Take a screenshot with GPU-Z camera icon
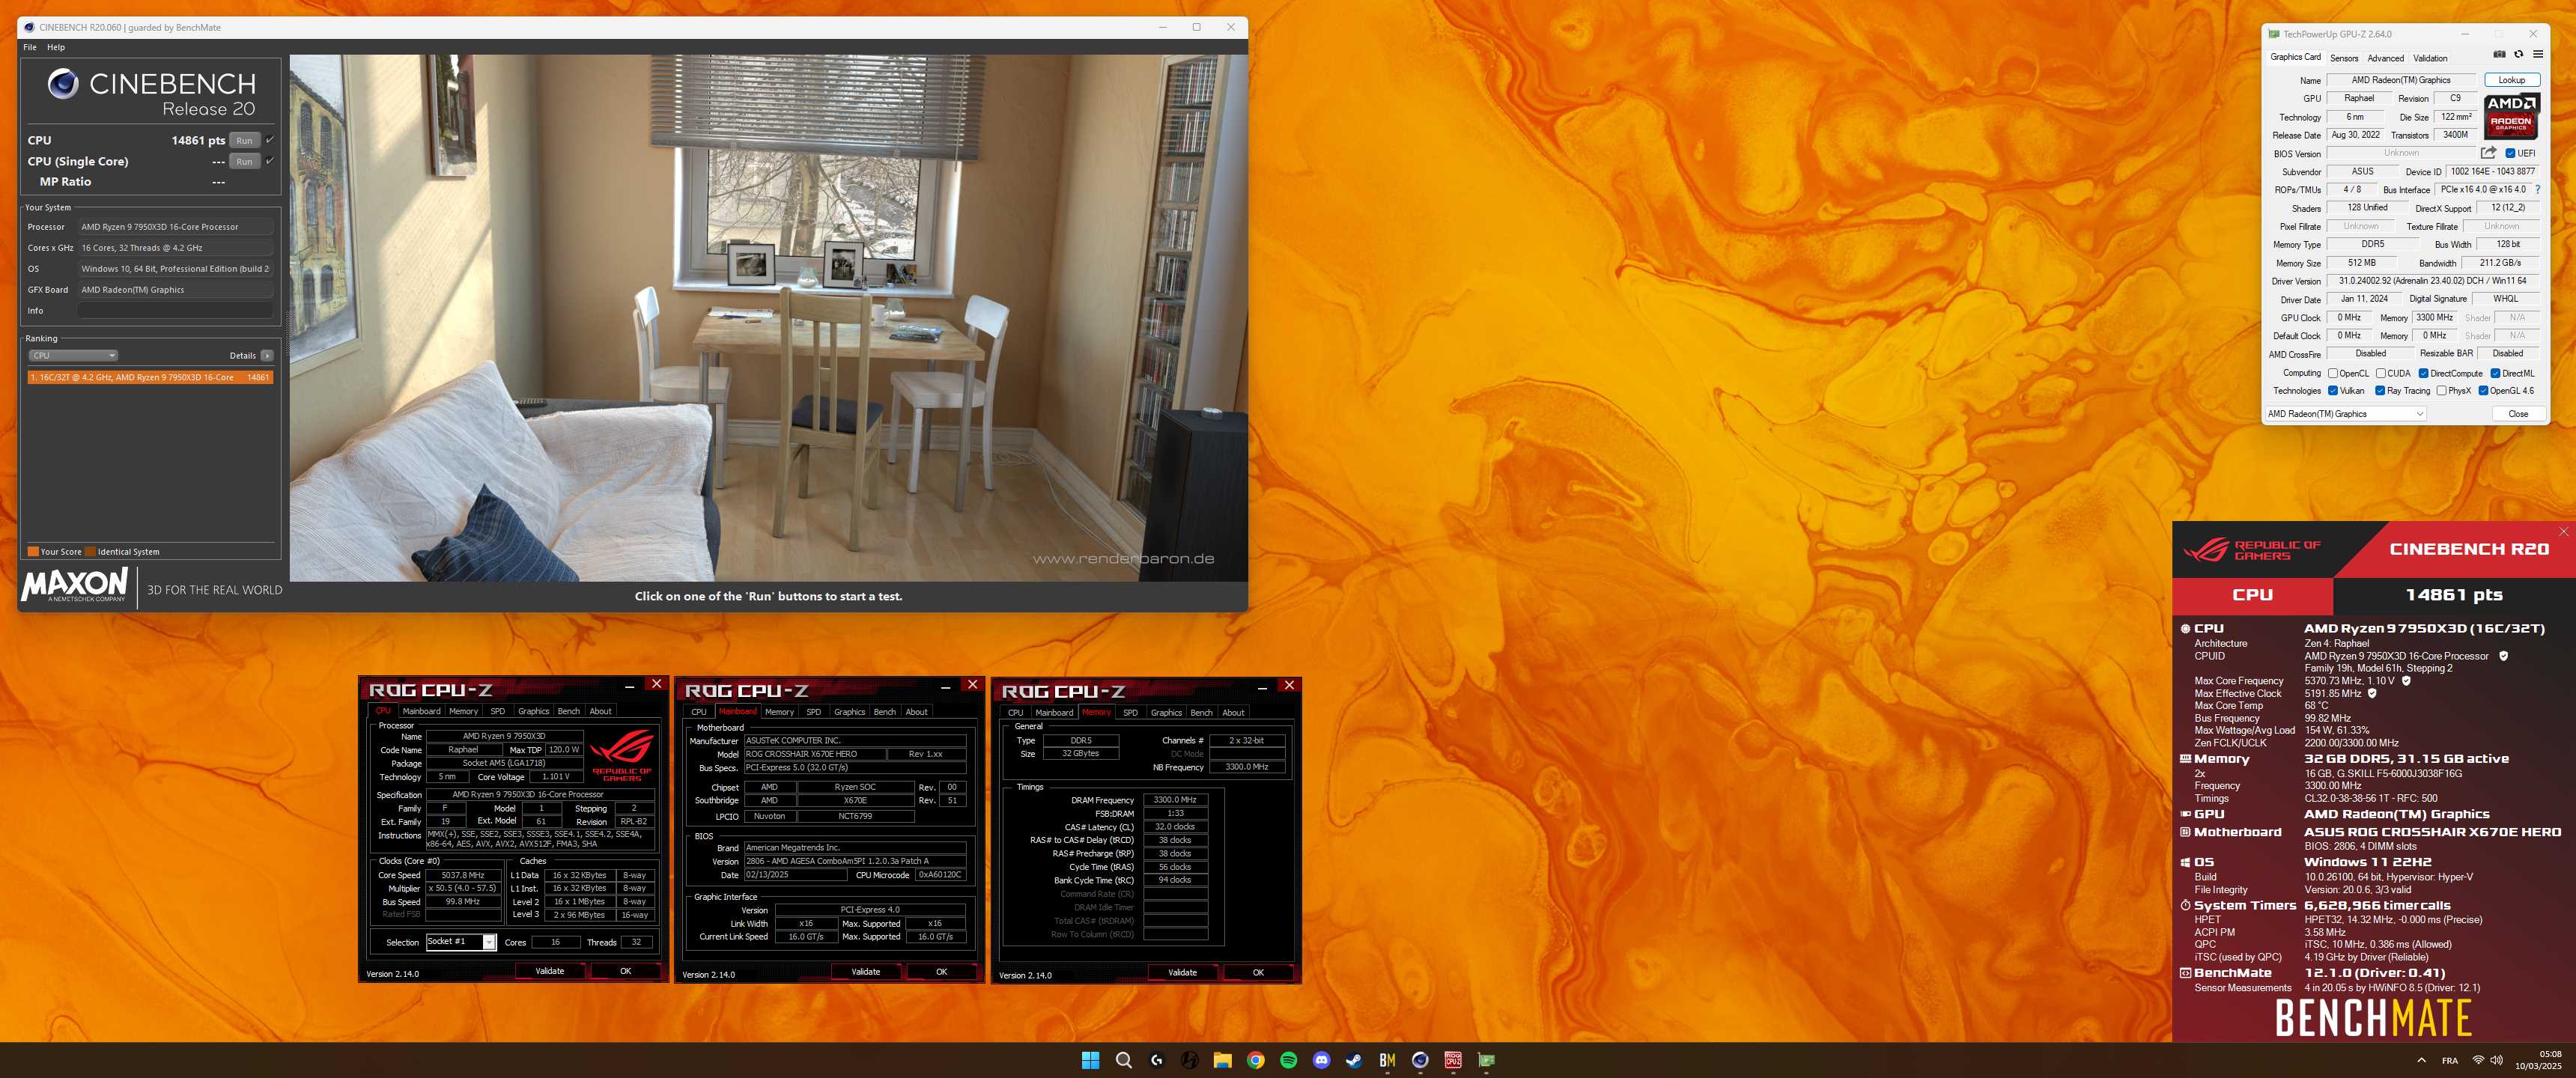 [2499, 55]
